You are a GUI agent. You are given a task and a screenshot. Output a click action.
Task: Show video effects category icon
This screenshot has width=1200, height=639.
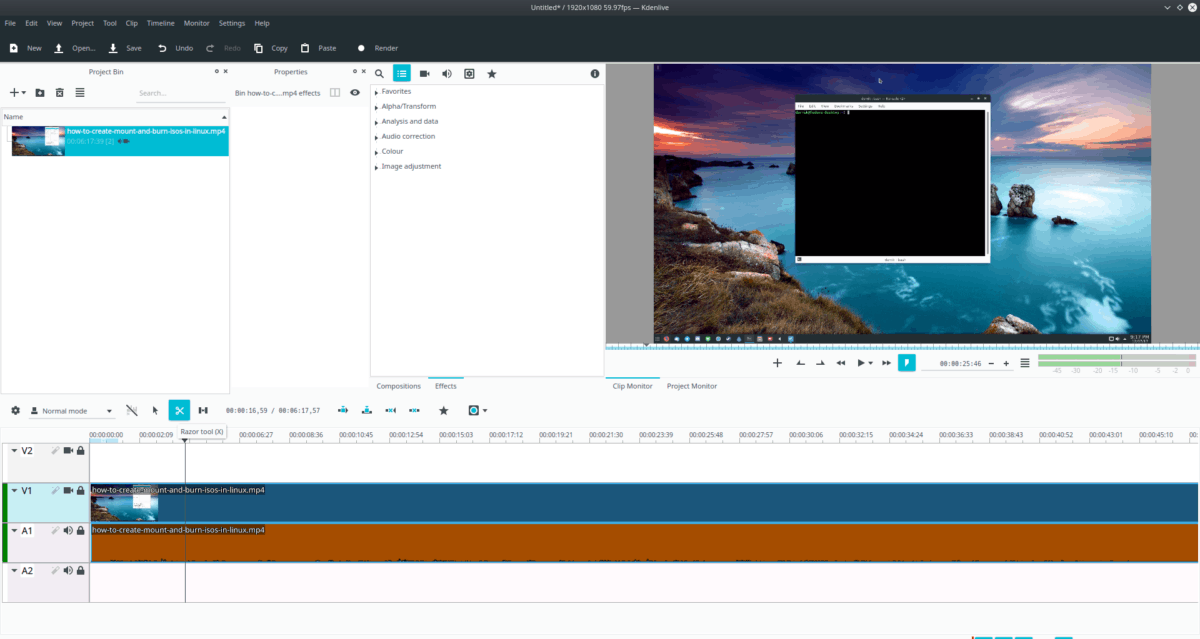(x=424, y=74)
